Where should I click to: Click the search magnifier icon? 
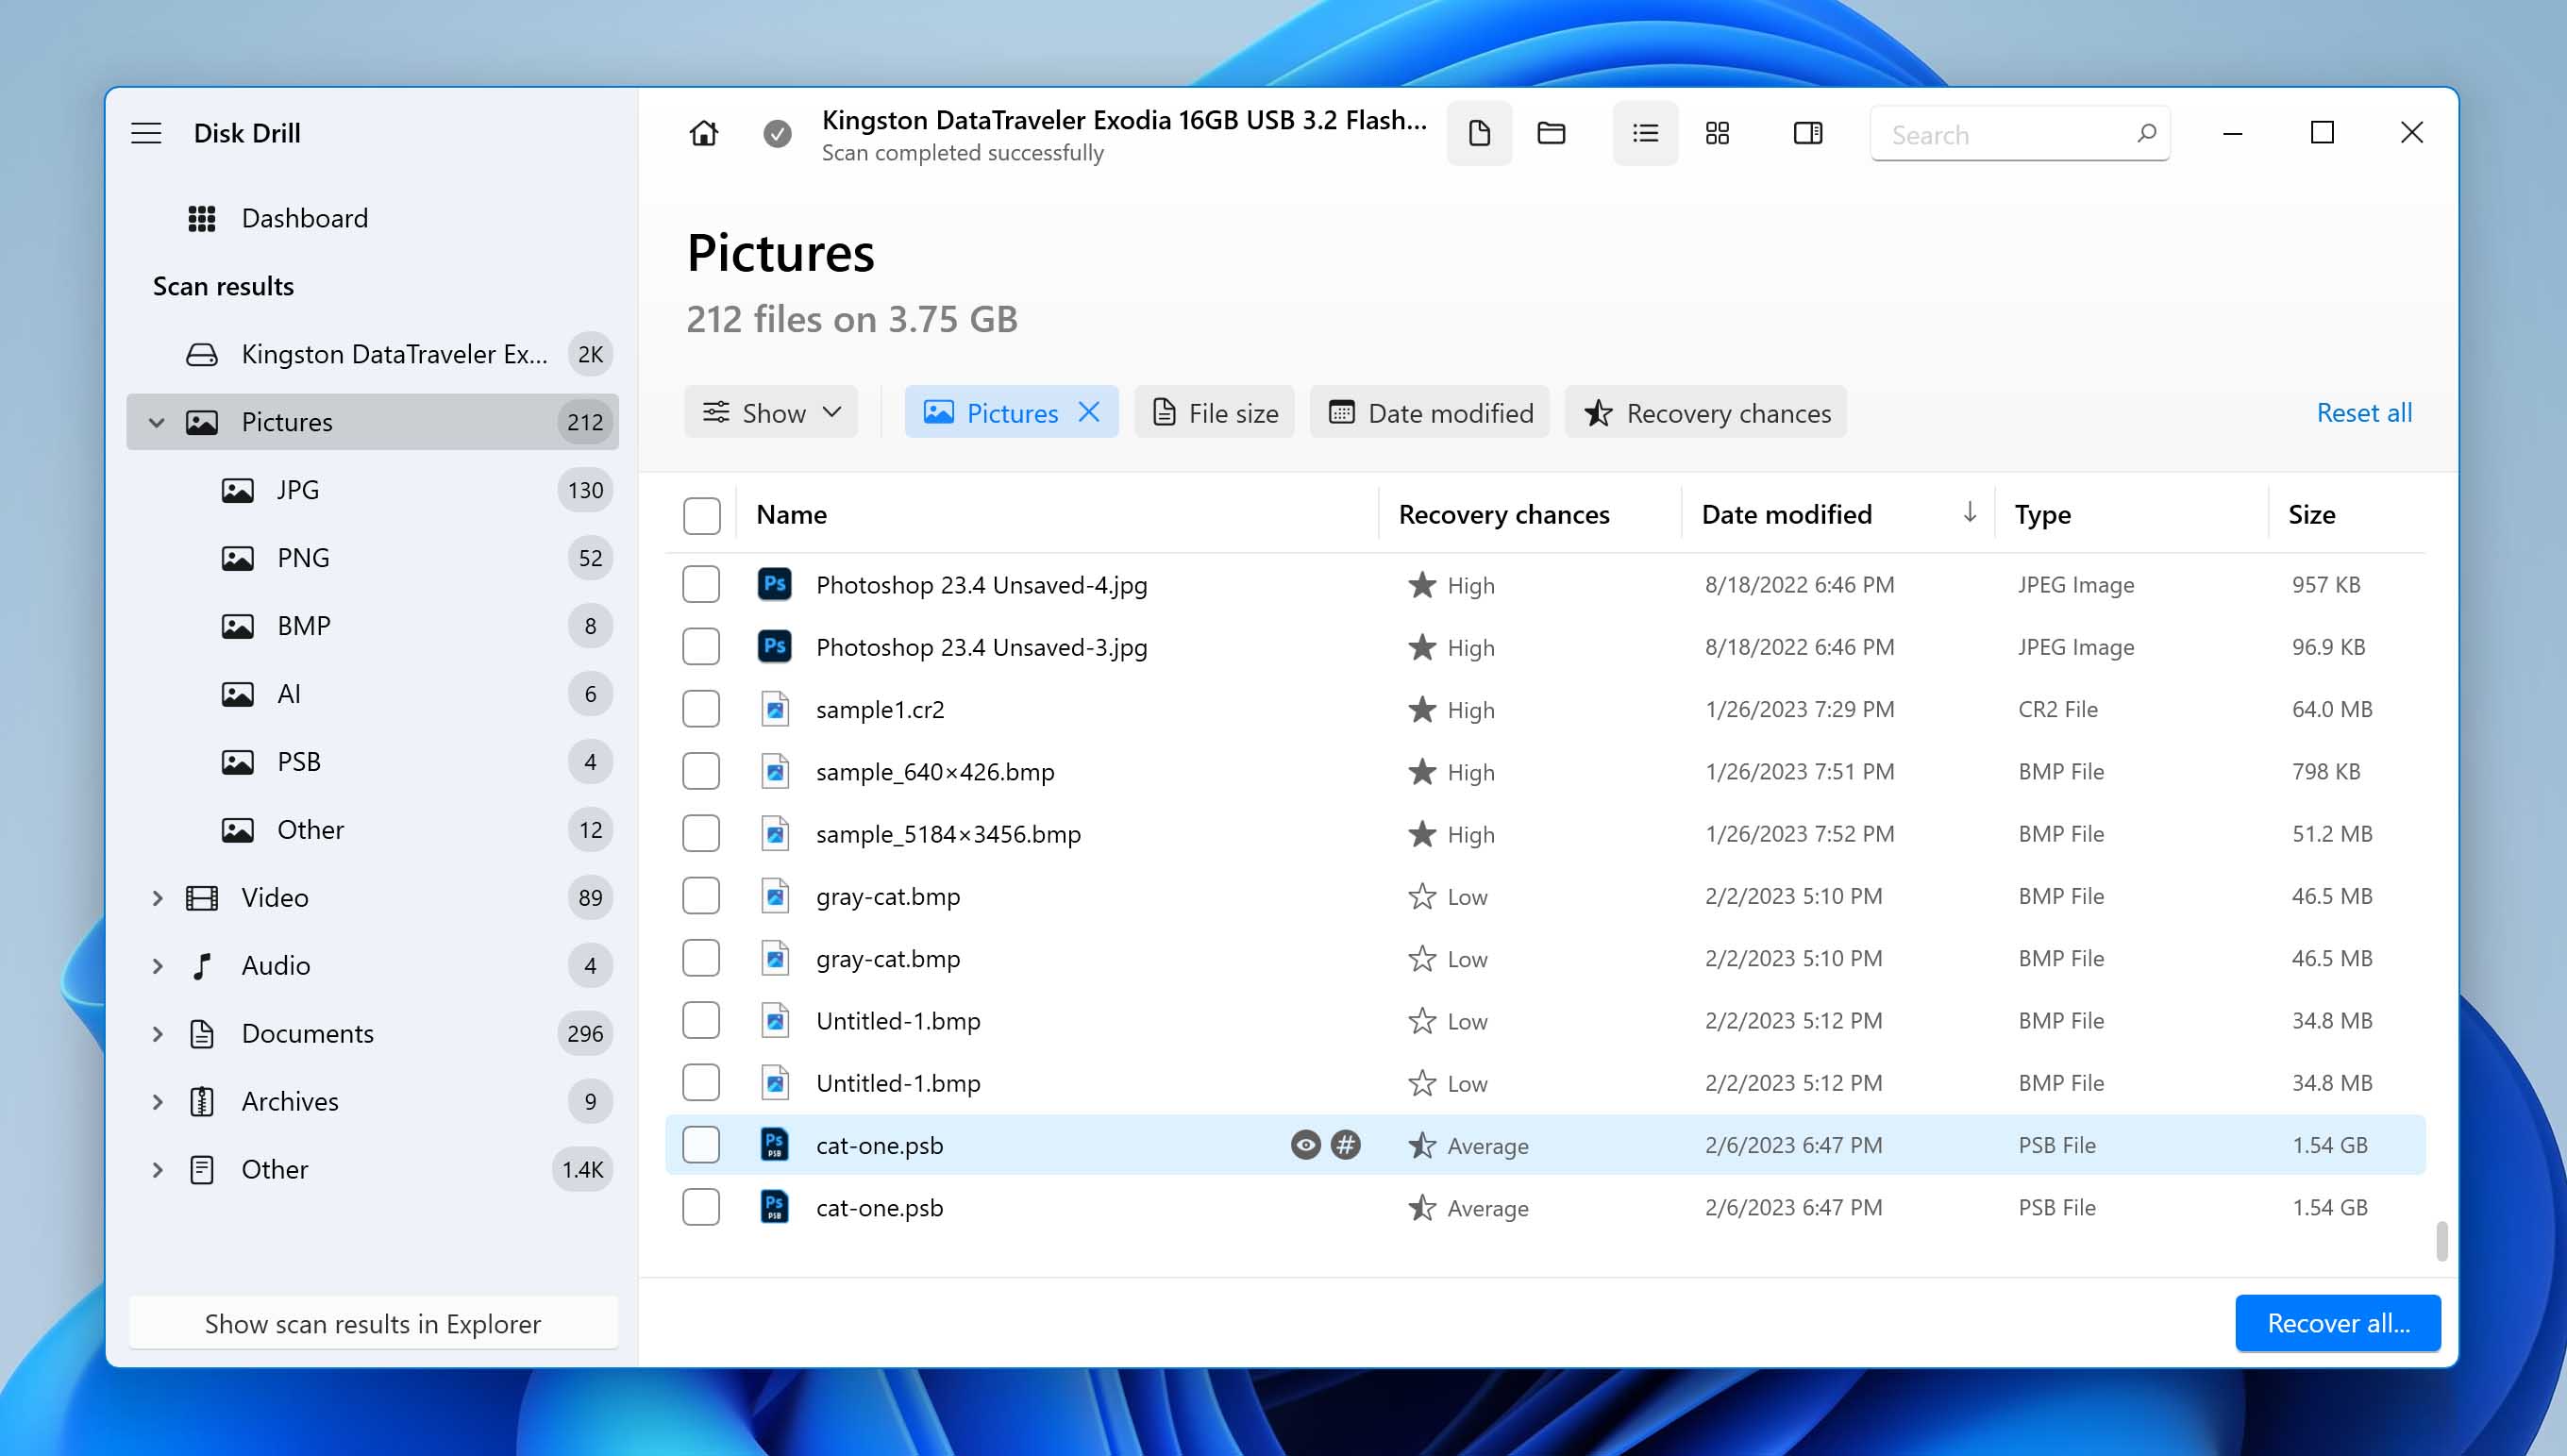pos(2146,133)
